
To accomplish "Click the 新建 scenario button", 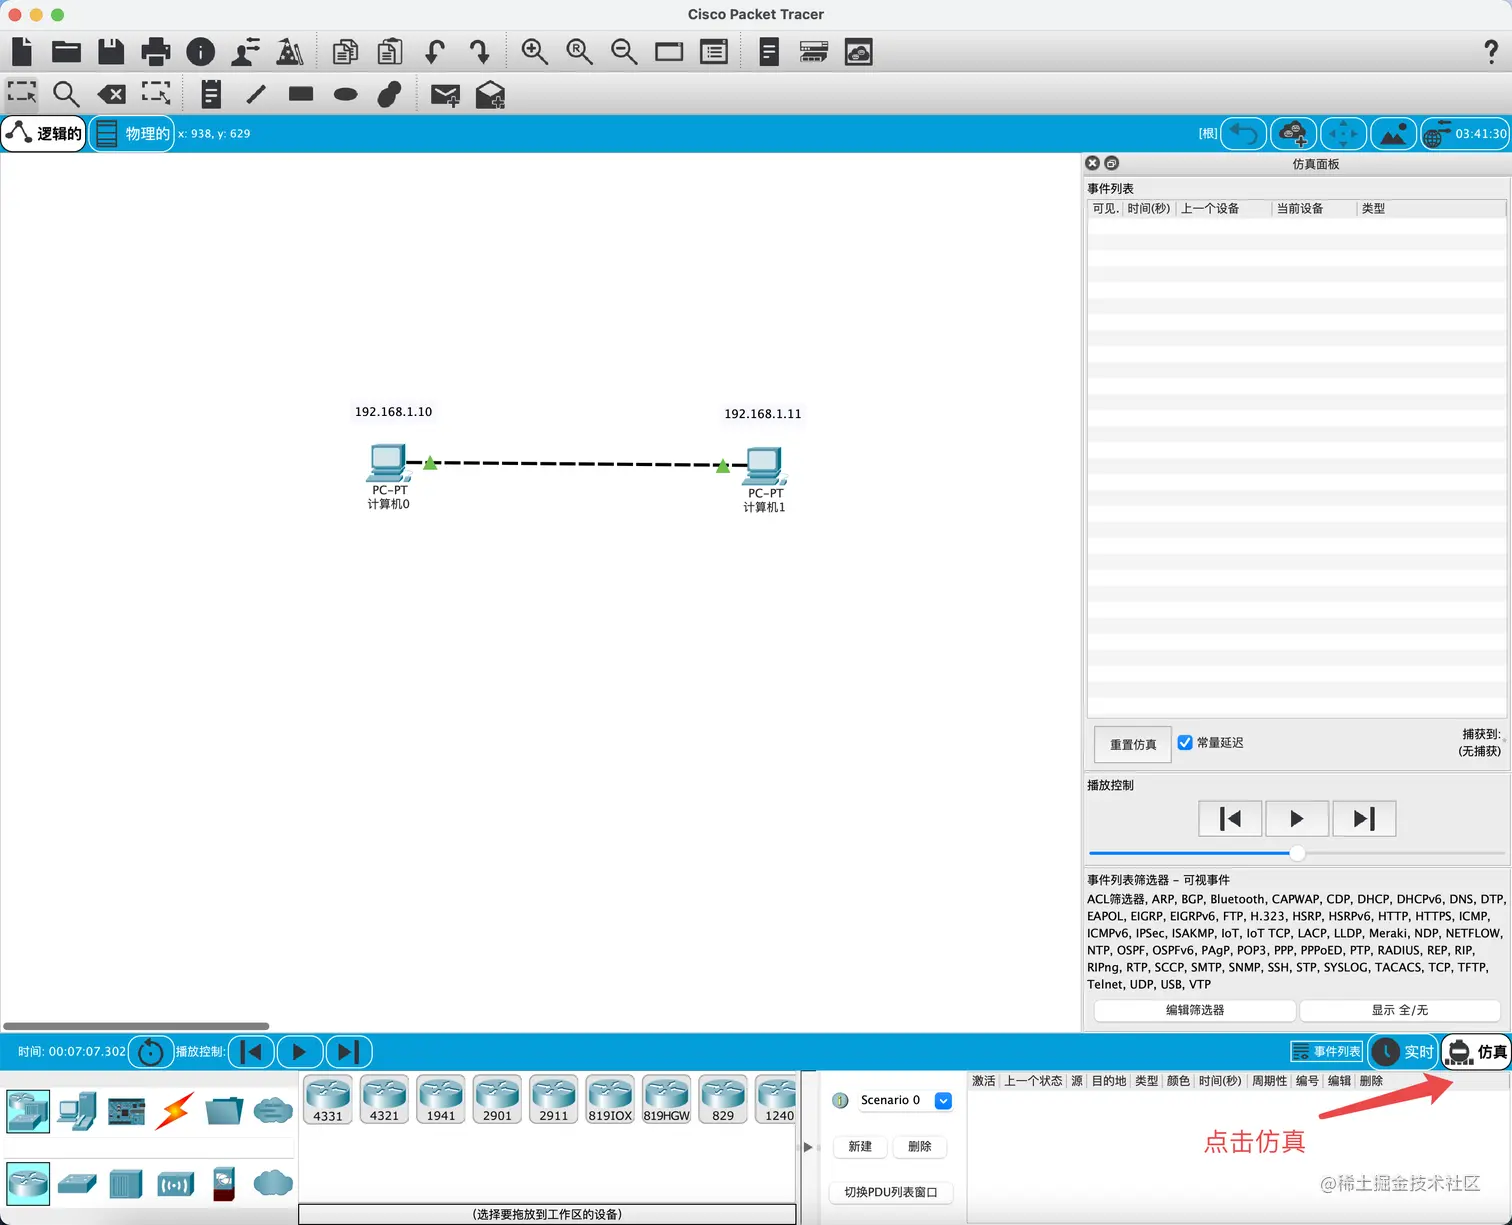I will (x=860, y=1147).
